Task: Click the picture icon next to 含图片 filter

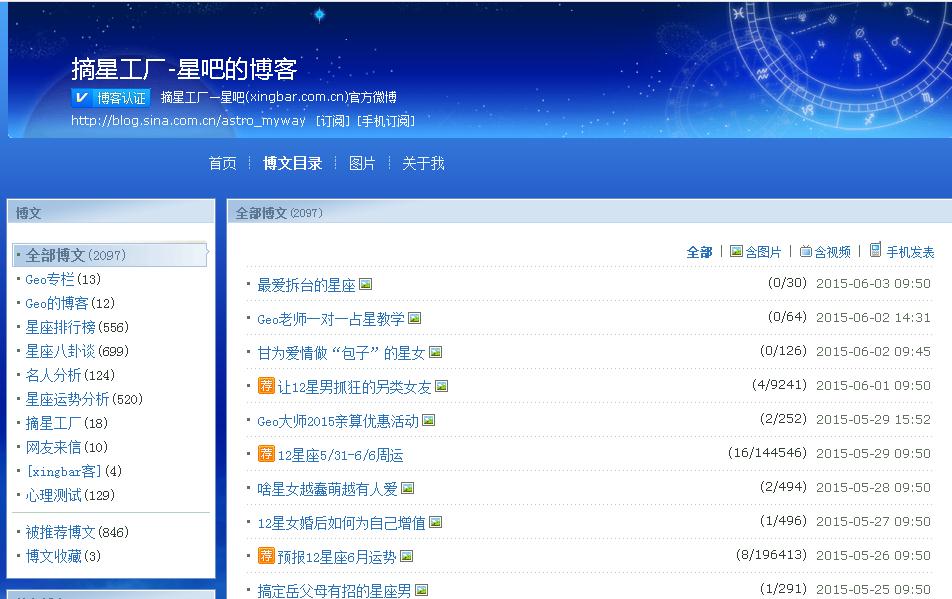Action: click(x=736, y=252)
